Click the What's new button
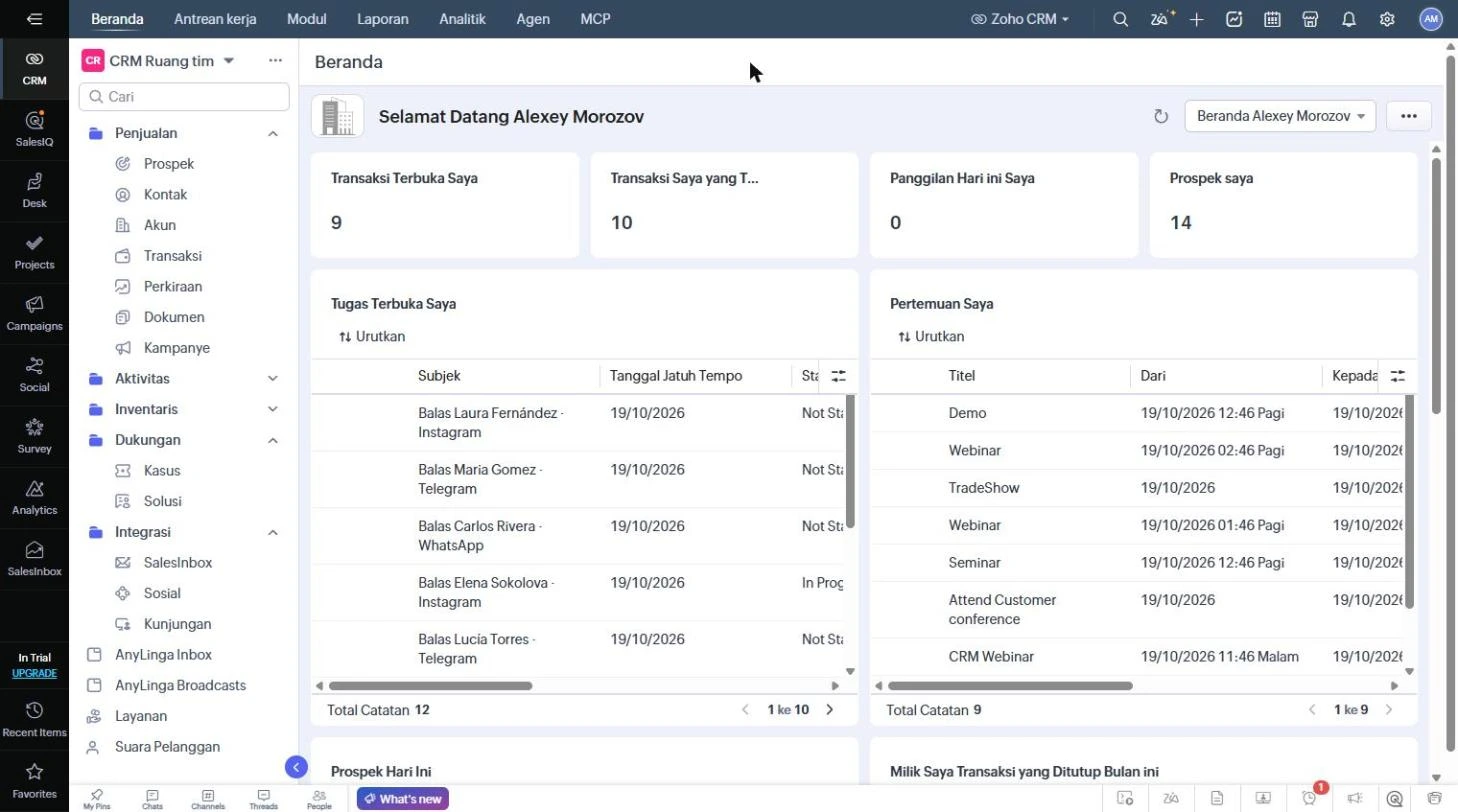1458x812 pixels. point(403,799)
